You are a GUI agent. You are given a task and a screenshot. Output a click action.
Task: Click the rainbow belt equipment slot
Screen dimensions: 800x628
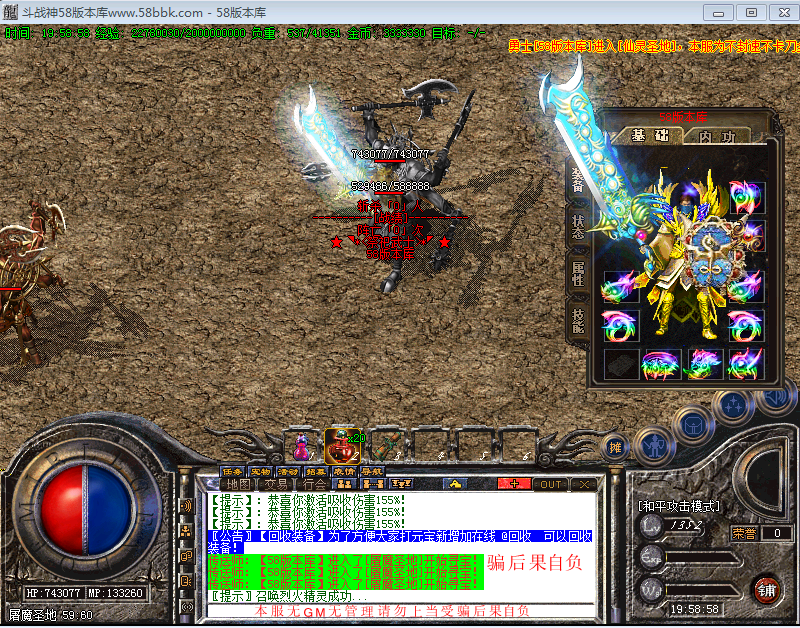(x=662, y=364)
